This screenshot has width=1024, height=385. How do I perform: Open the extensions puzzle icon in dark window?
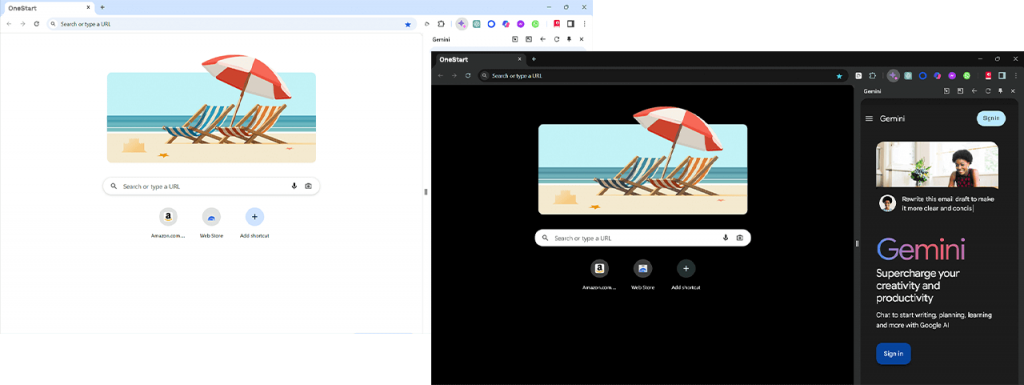(872, 76)
